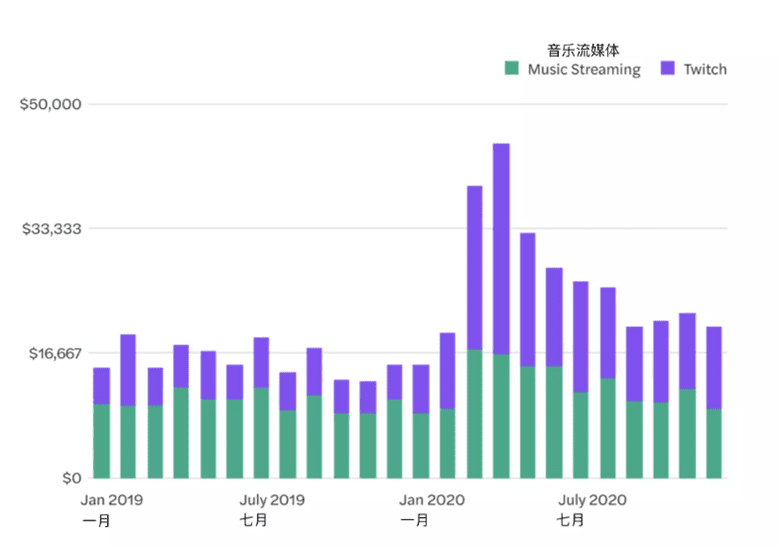Select the green segment of the tallest bar
779x548 pixels.
[x=501, y=415]
